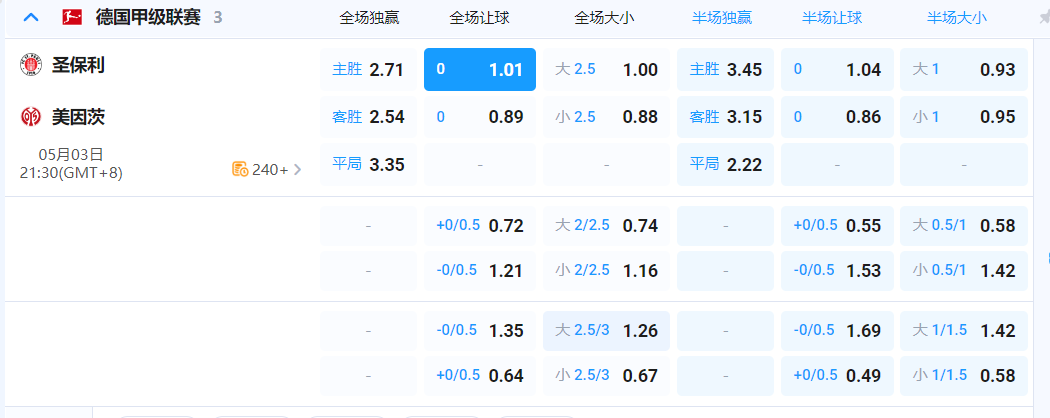Choose 小 2.5/3 at 0.67
The image size is (1050, 418).
coord(606,376)
